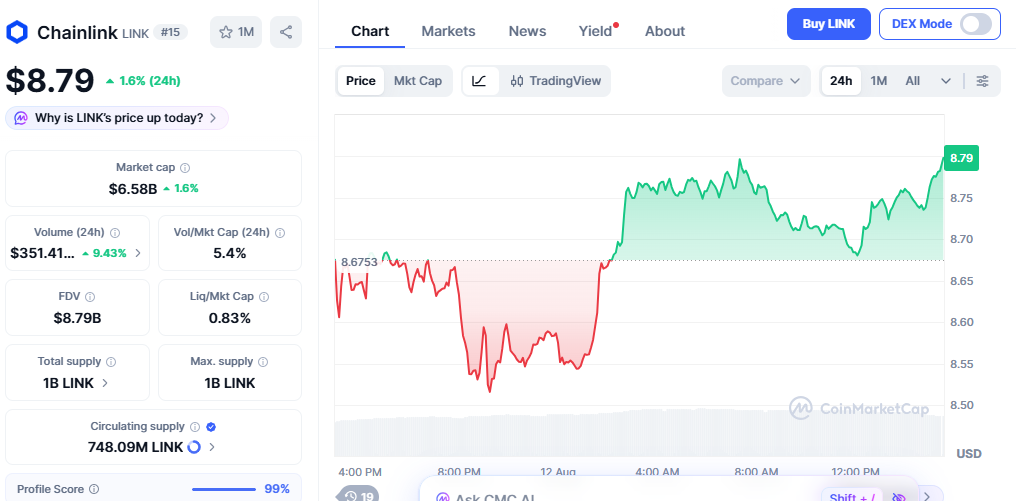Open Circulating supply info icon
Image resolution: width=1016 pixels, height=501 pixels.
point(195,427)
